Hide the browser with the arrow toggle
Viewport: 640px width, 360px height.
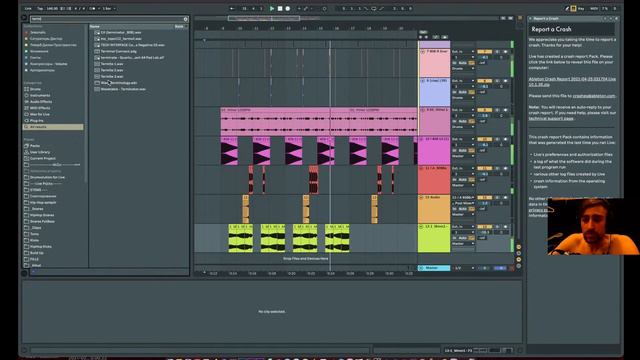click(24, 18)
